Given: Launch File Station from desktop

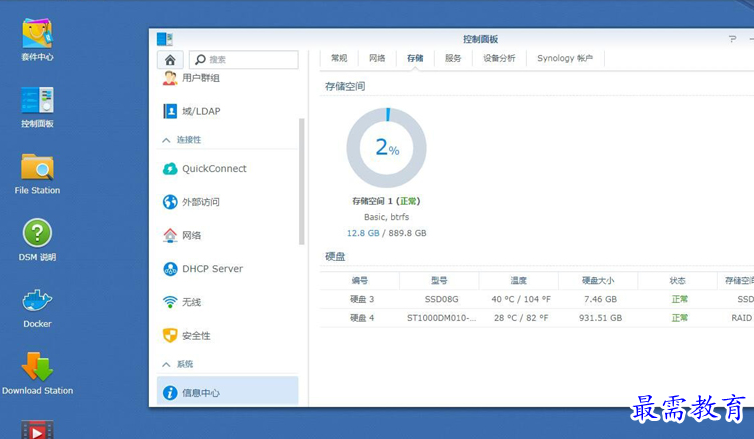Looking at the screenshot, I should [x=37, y=174].
